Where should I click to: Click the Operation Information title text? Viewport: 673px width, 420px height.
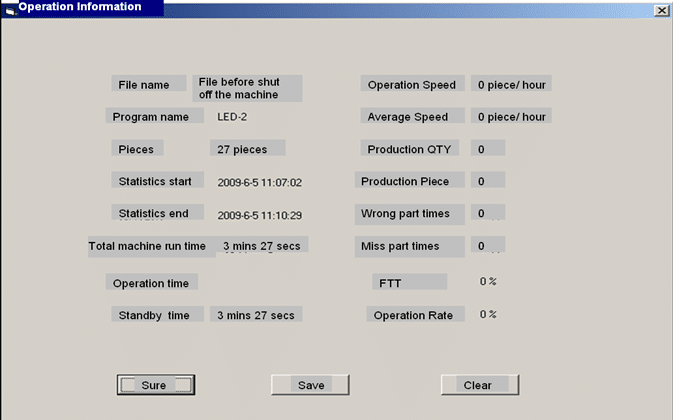click(x=80, y=7)
